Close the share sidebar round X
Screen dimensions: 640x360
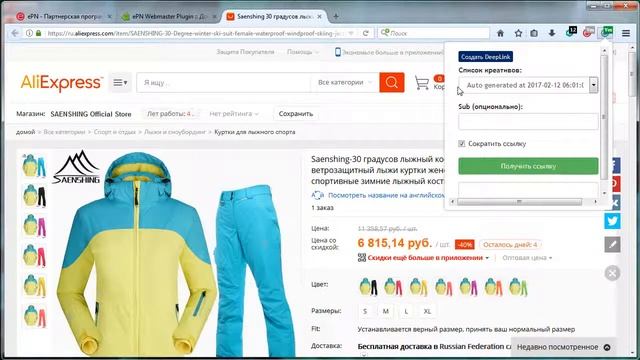tap(612, 273)
